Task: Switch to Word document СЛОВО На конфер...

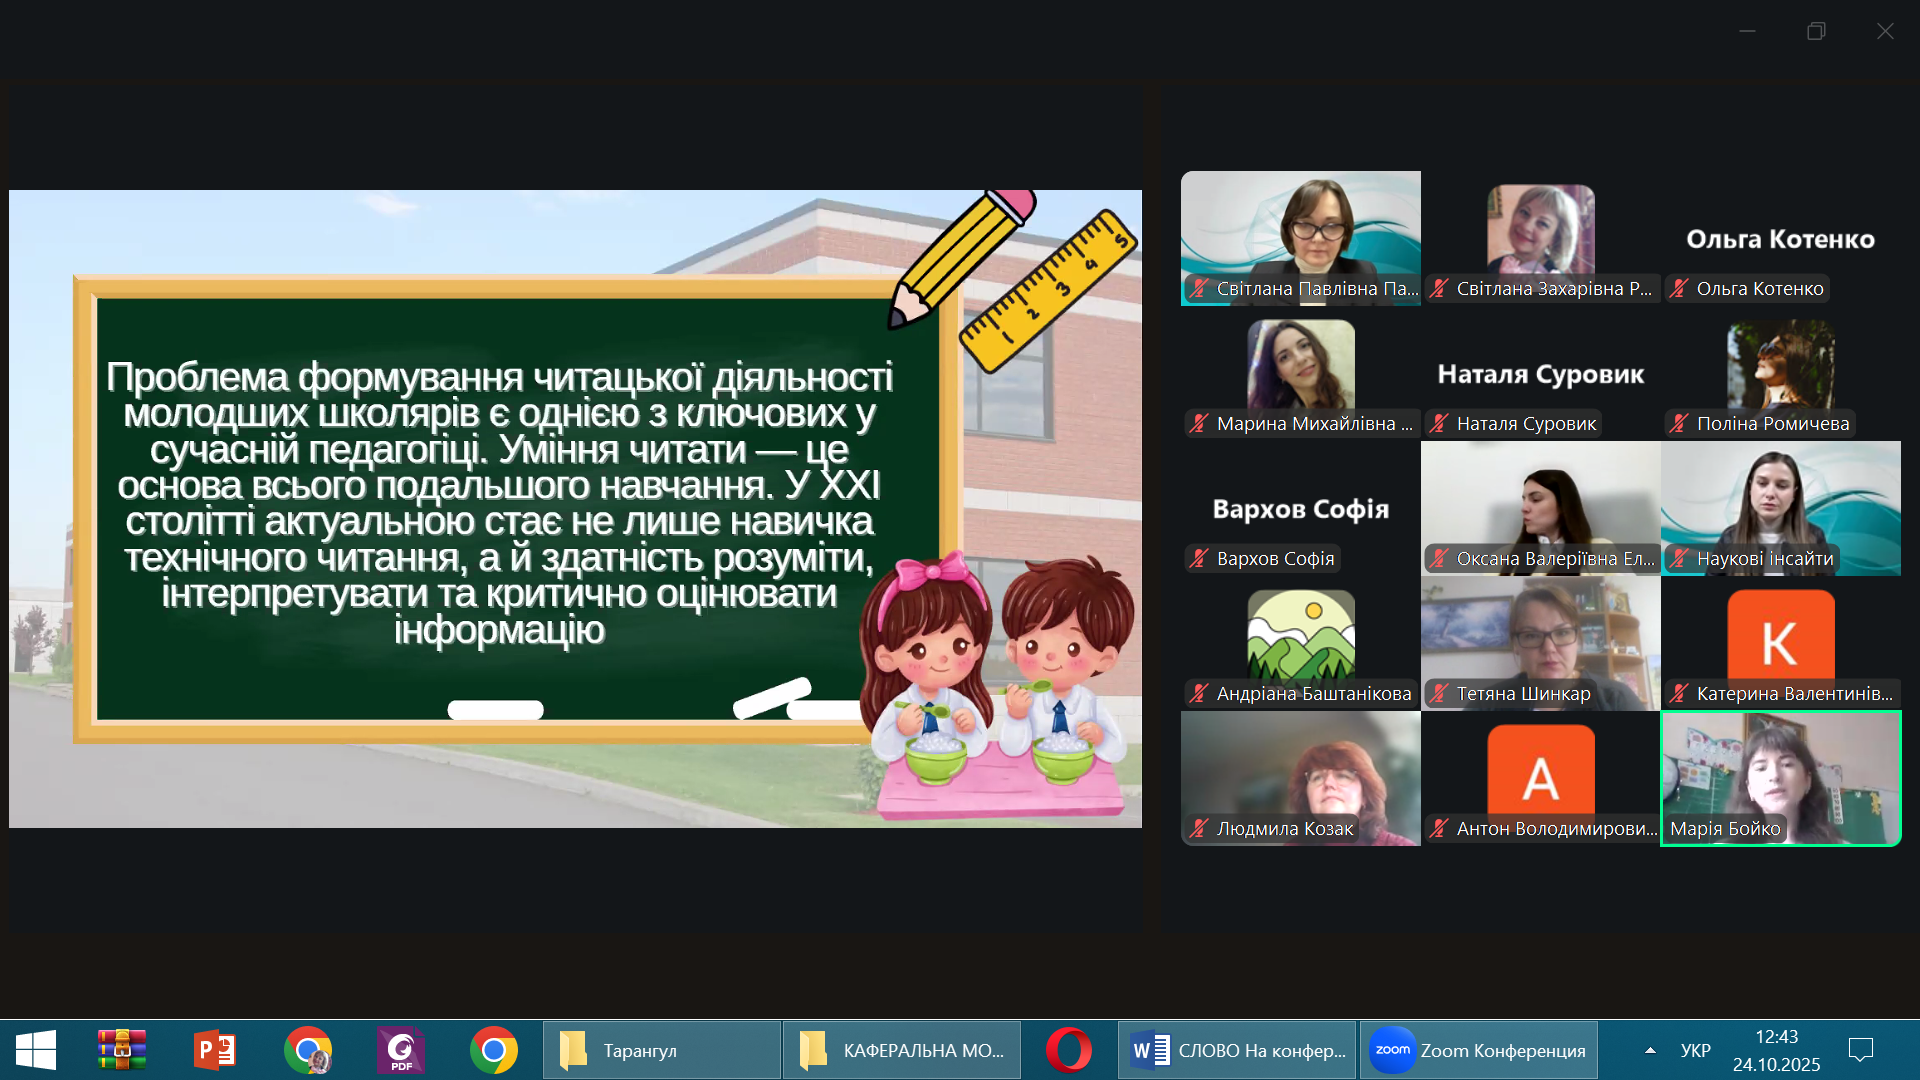Action: point(1238,1050)
